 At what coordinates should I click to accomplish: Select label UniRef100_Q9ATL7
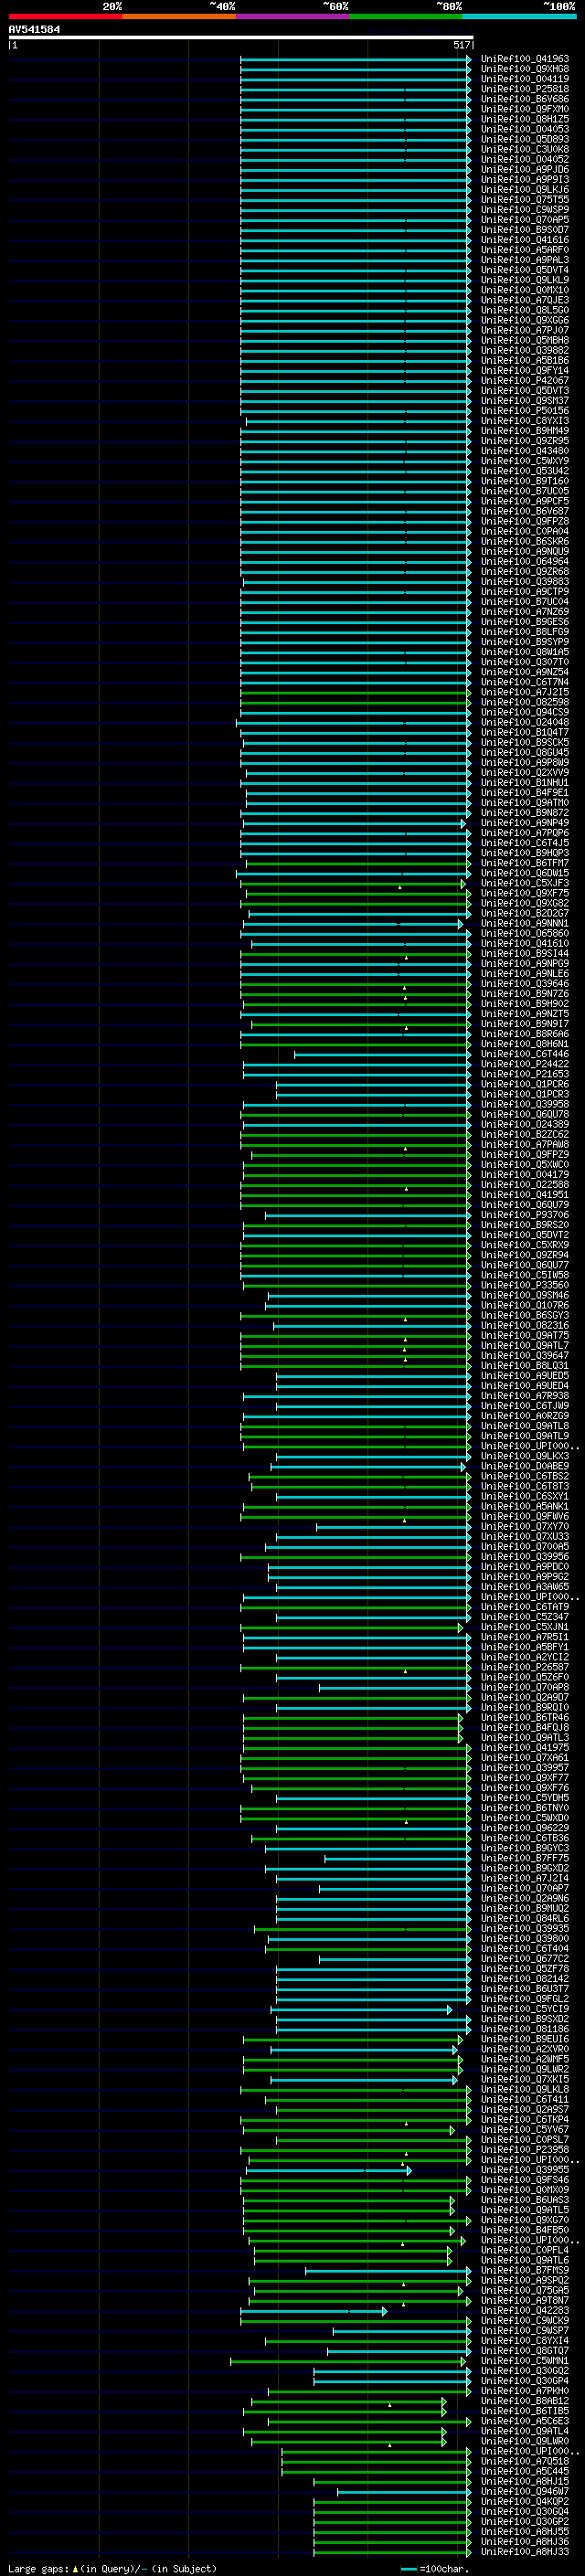(x=525, y=1345)
